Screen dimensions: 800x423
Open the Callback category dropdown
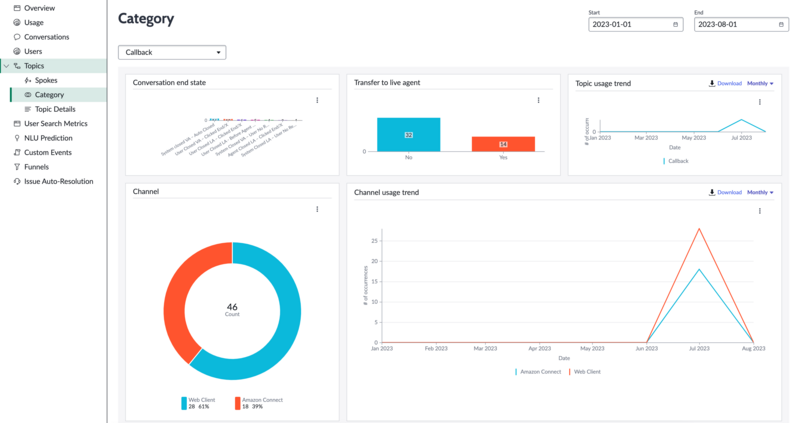point(172,53)
